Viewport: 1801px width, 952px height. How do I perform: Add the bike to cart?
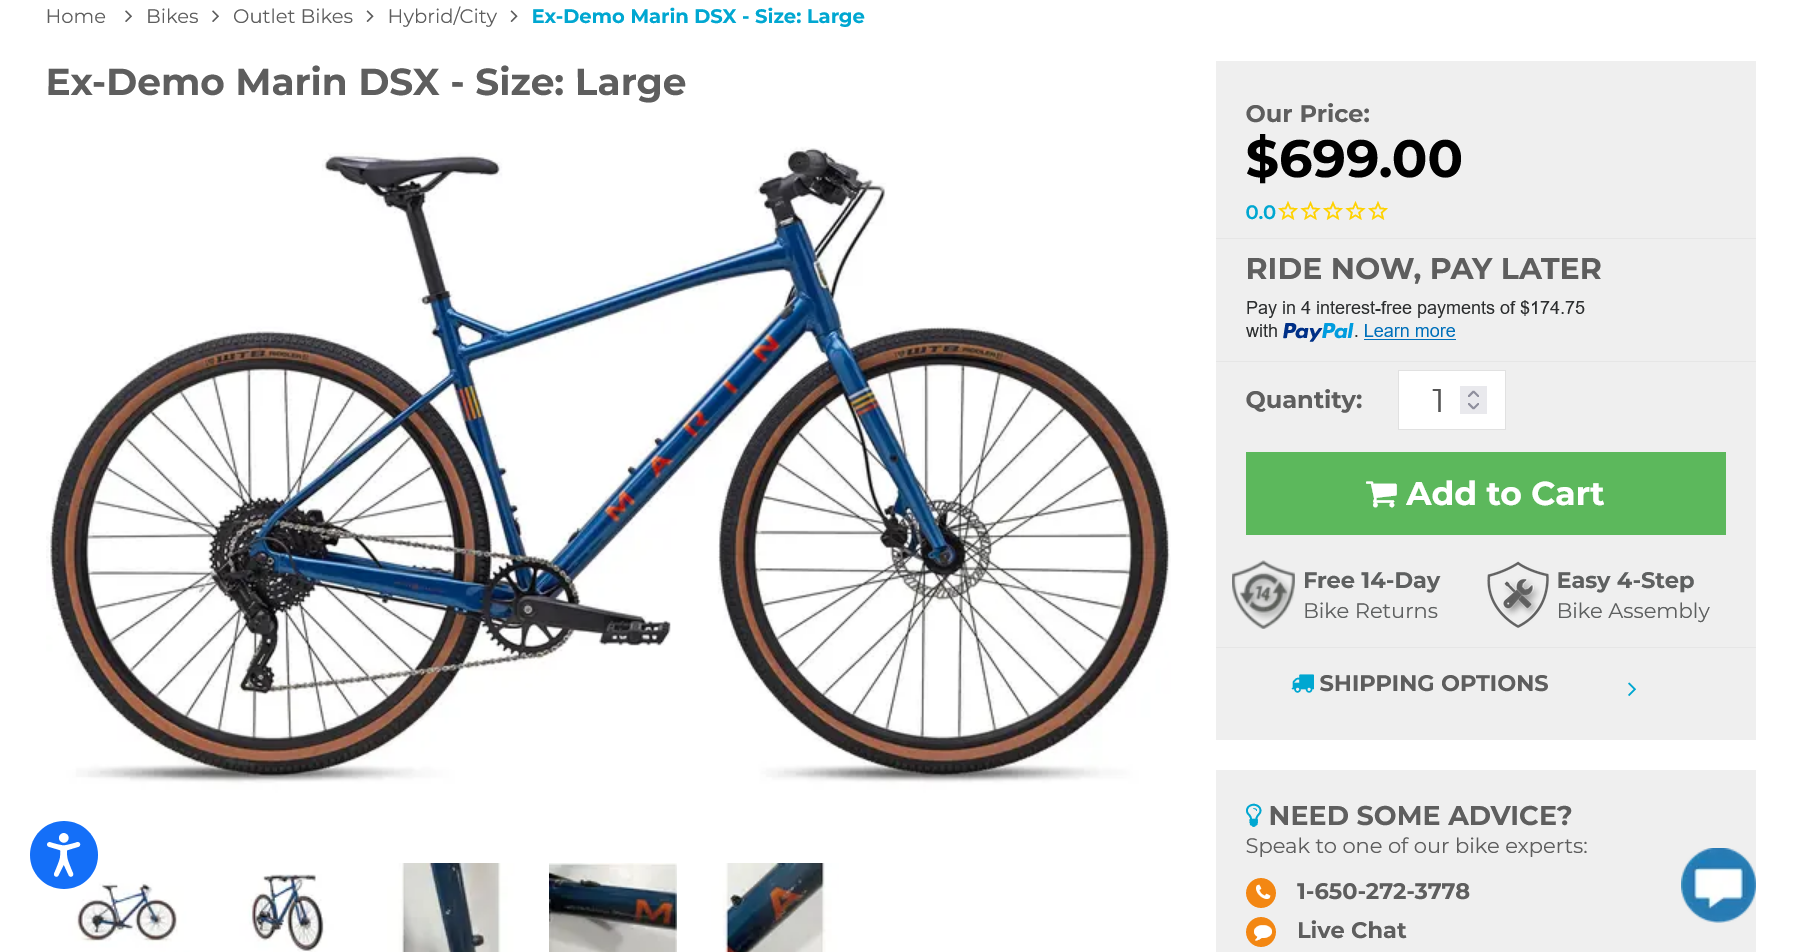[1485, 493]
